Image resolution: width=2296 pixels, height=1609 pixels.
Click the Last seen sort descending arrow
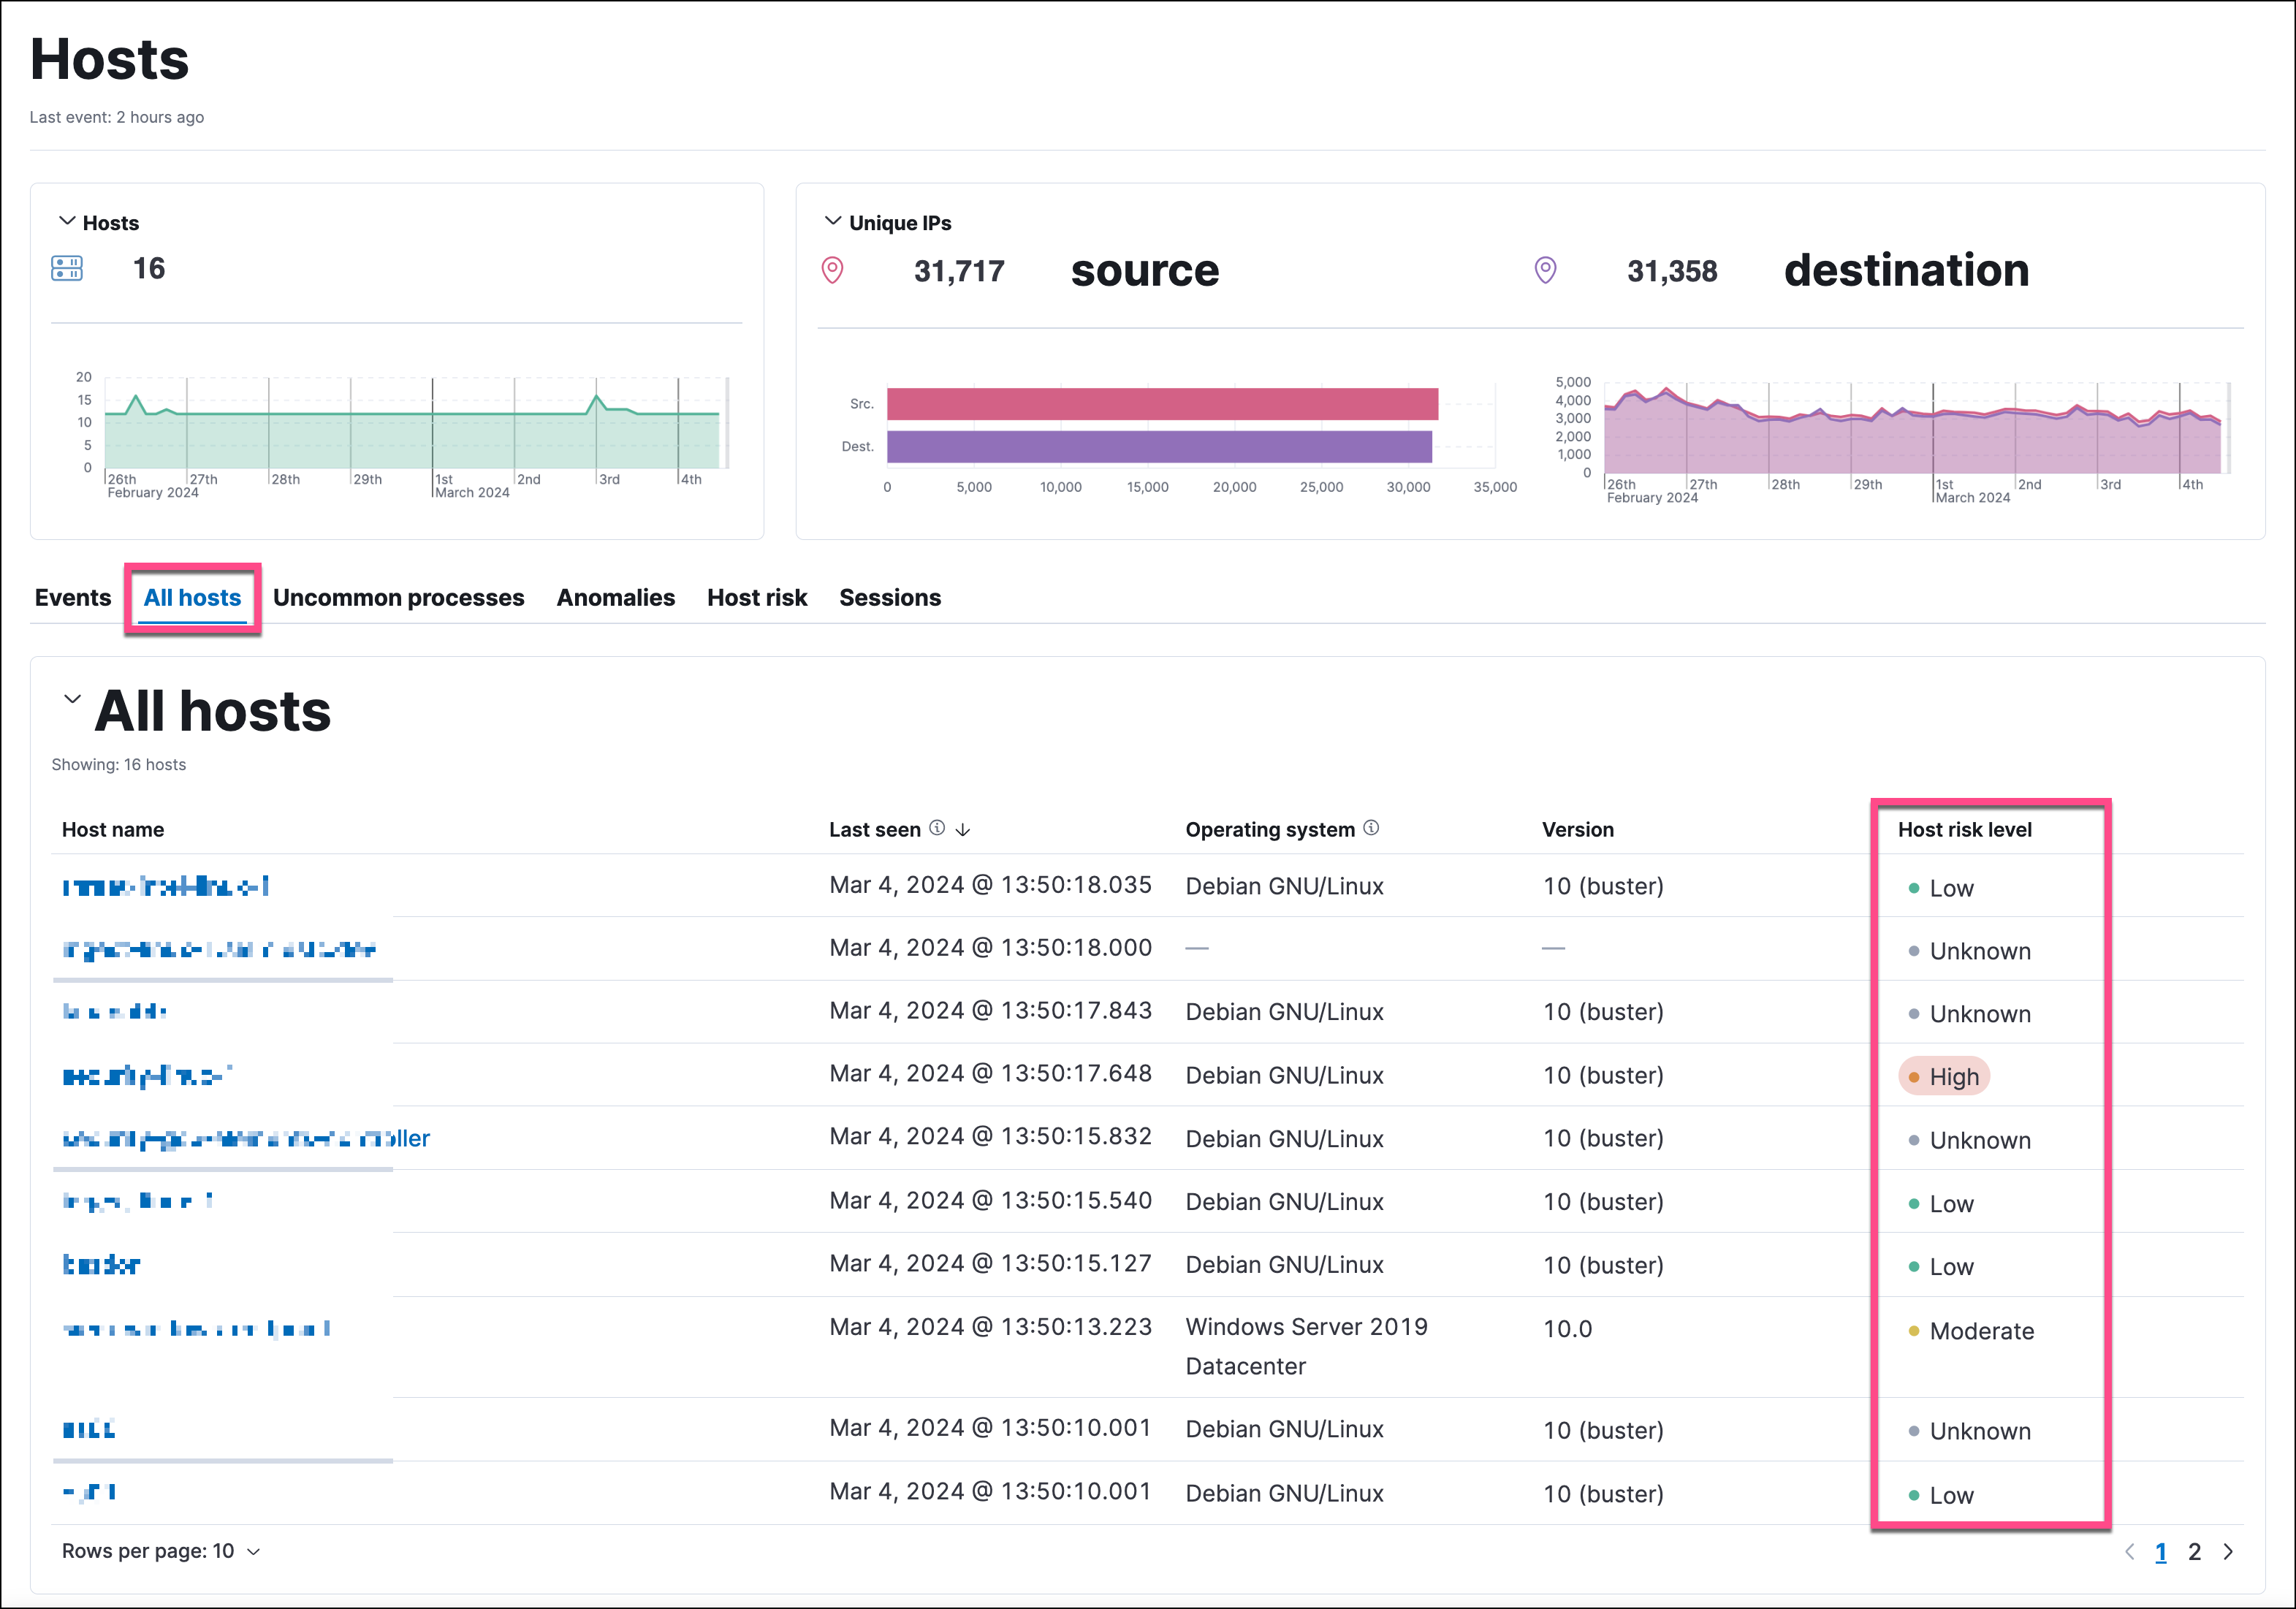click(x=970, y=827)
